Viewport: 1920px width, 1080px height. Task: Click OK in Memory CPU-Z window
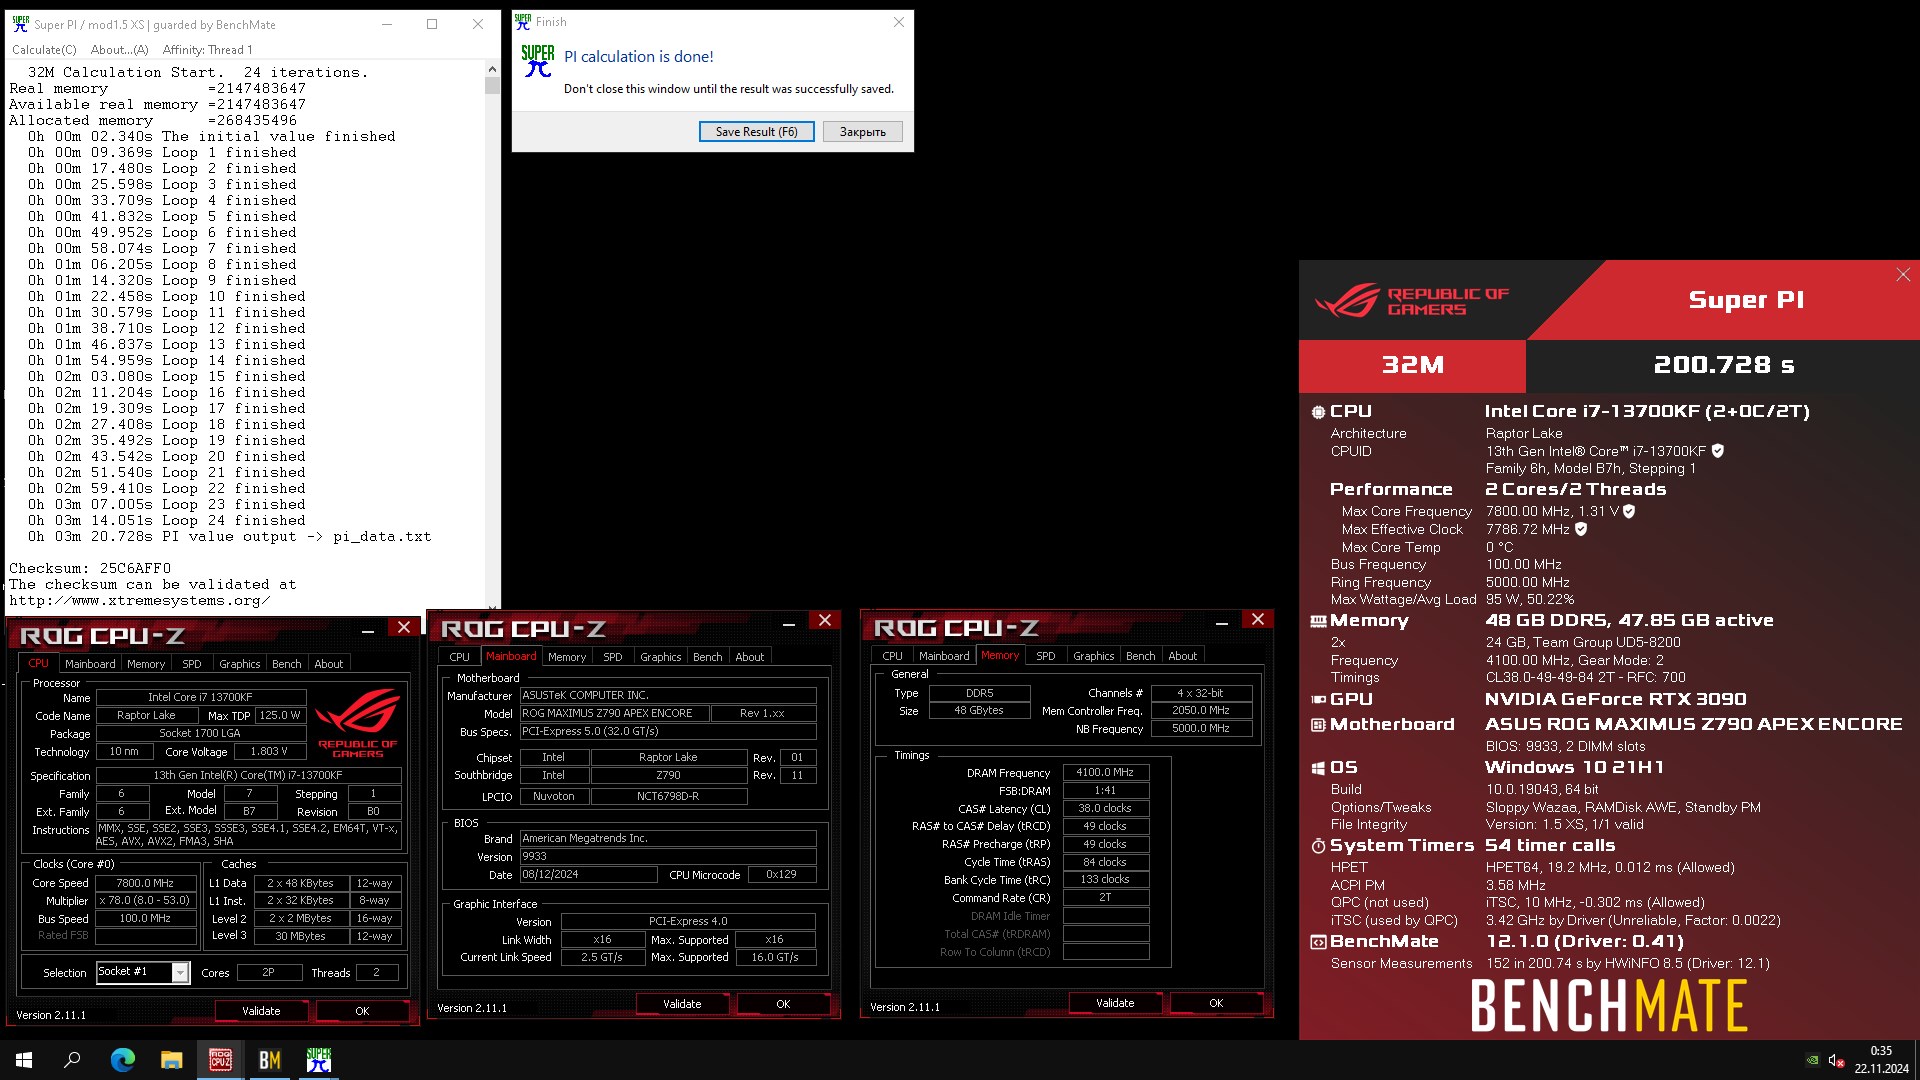[x=1216, y=1003]
